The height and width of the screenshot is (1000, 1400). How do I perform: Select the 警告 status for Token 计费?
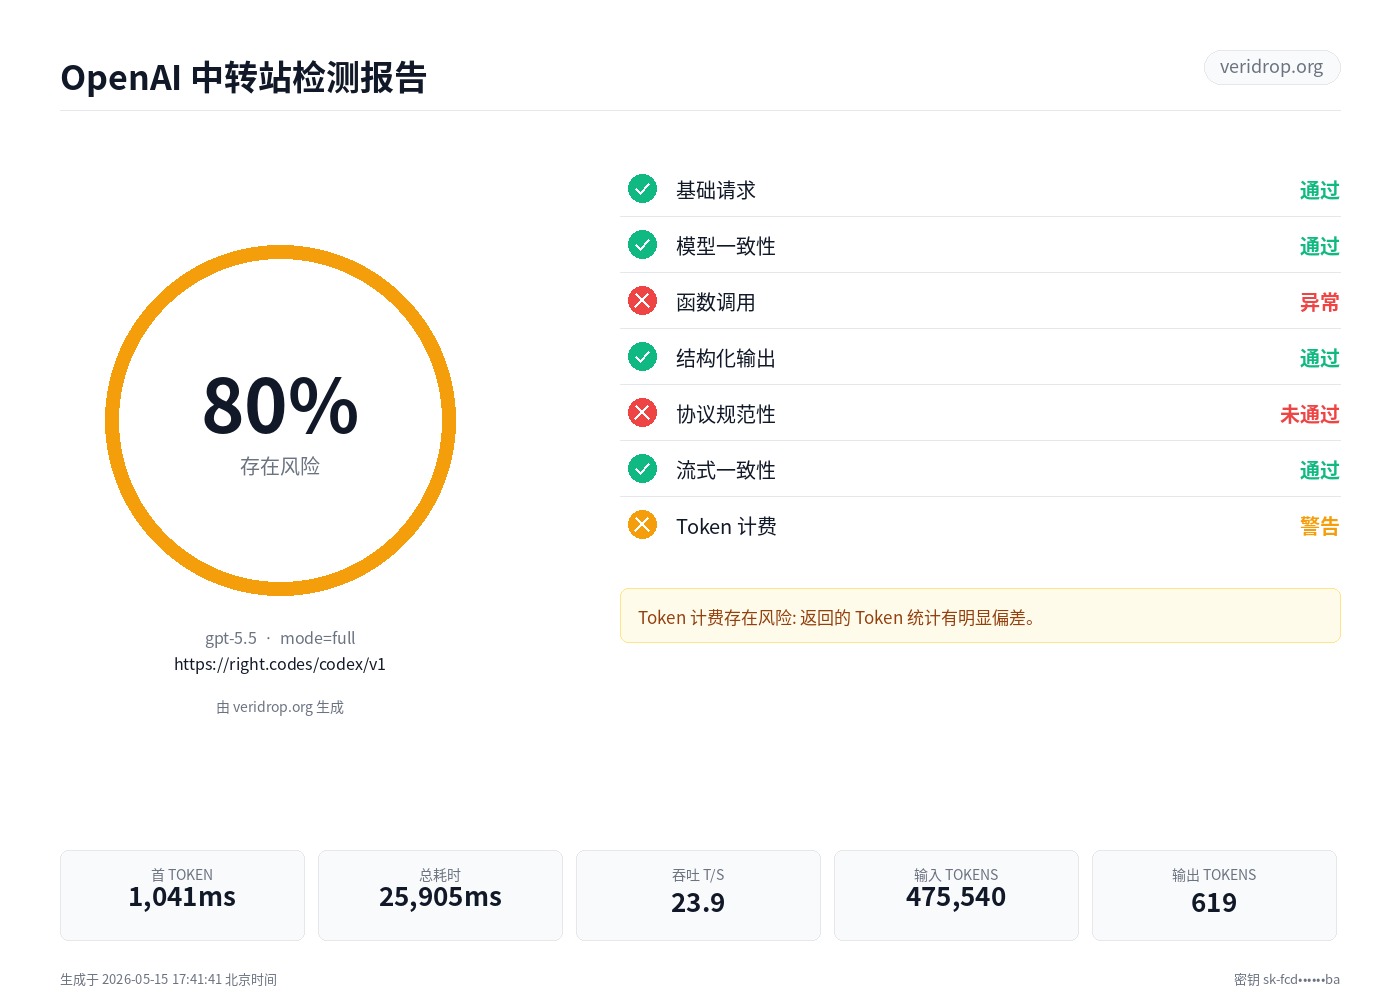point(1319,526)
